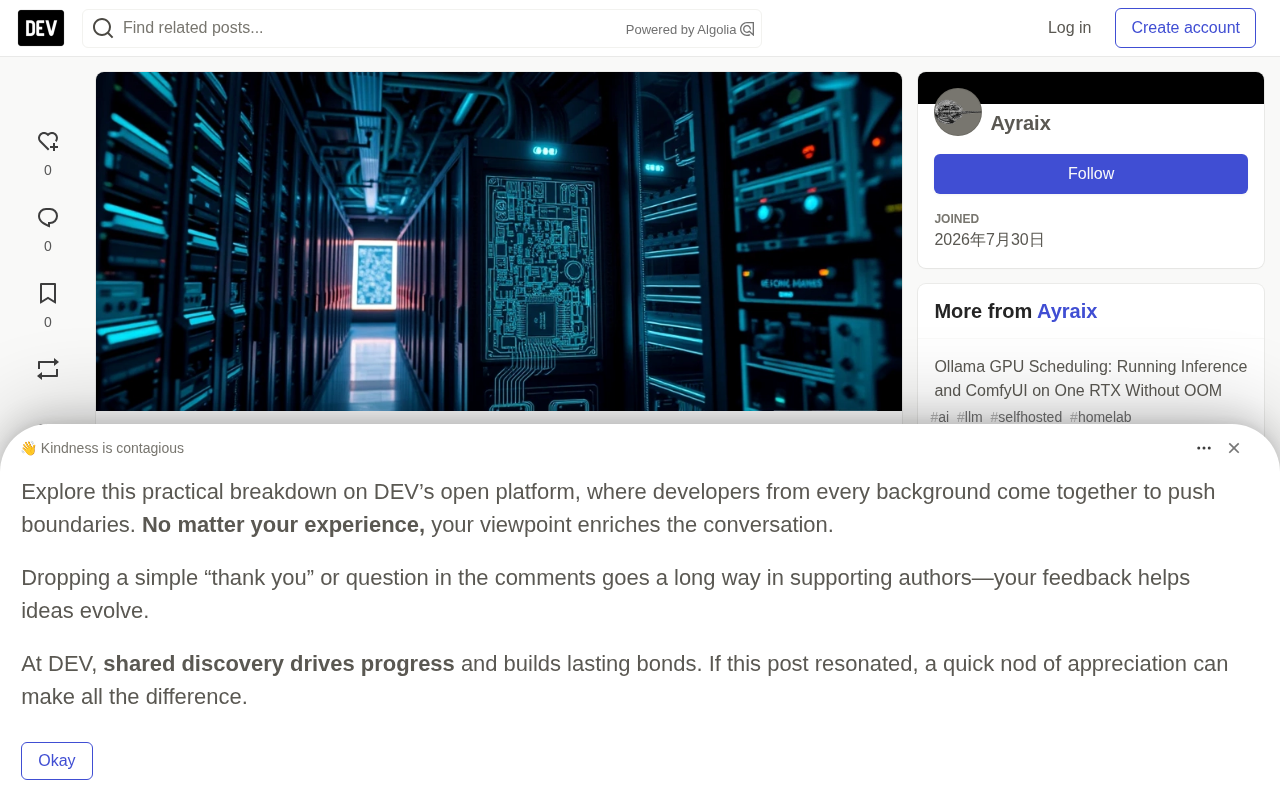1280x800 pixels.
Task: Open the DEV home logo
Action: point(41,28)
